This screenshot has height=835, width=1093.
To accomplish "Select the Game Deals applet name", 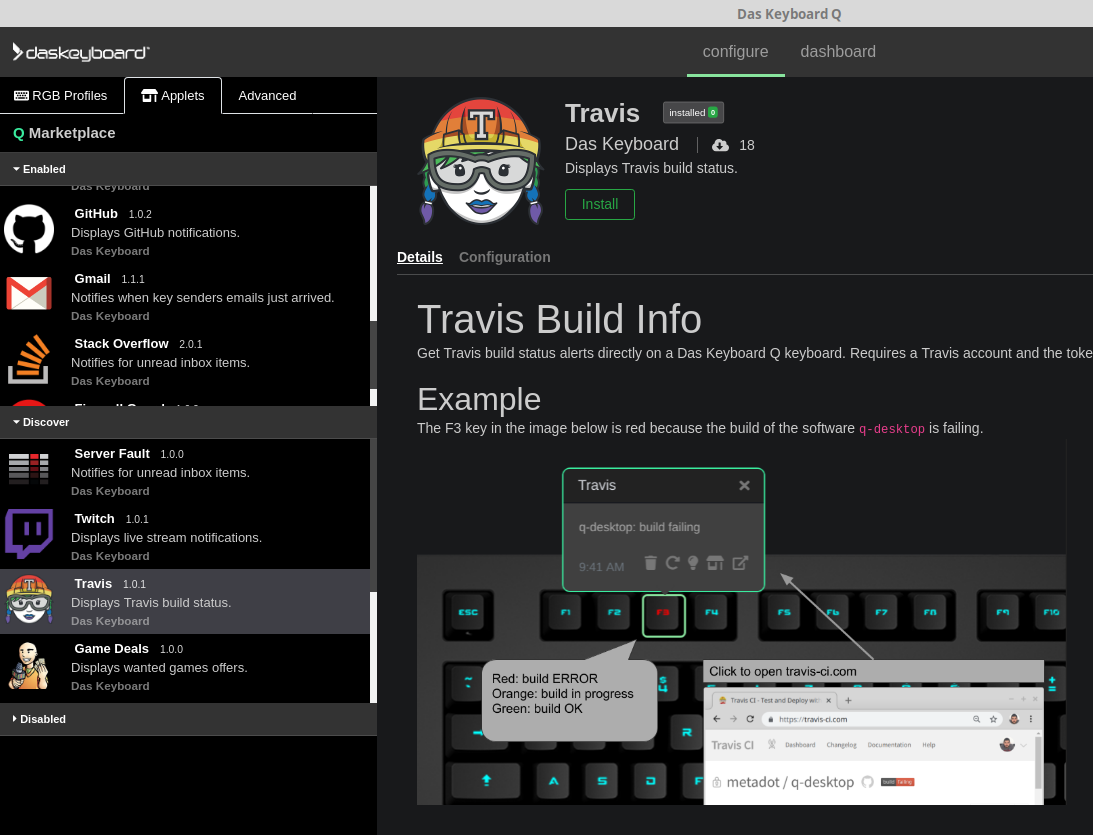I will (112, 648).
